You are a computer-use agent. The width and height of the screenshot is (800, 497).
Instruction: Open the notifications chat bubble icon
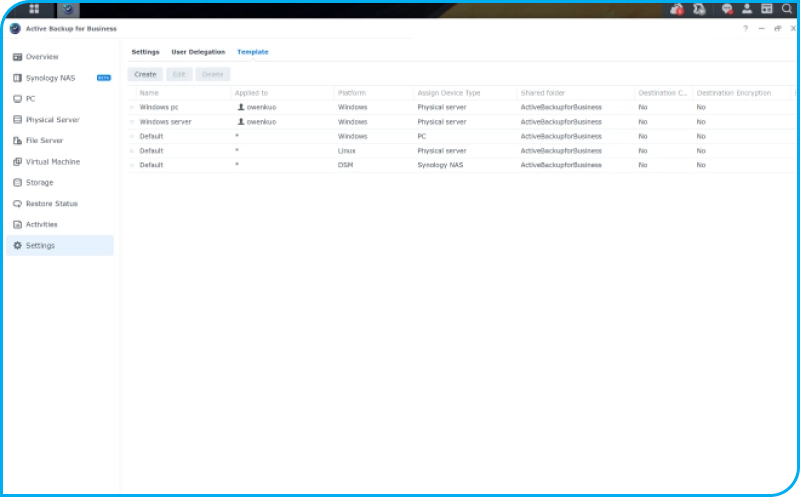click(727, 9)
